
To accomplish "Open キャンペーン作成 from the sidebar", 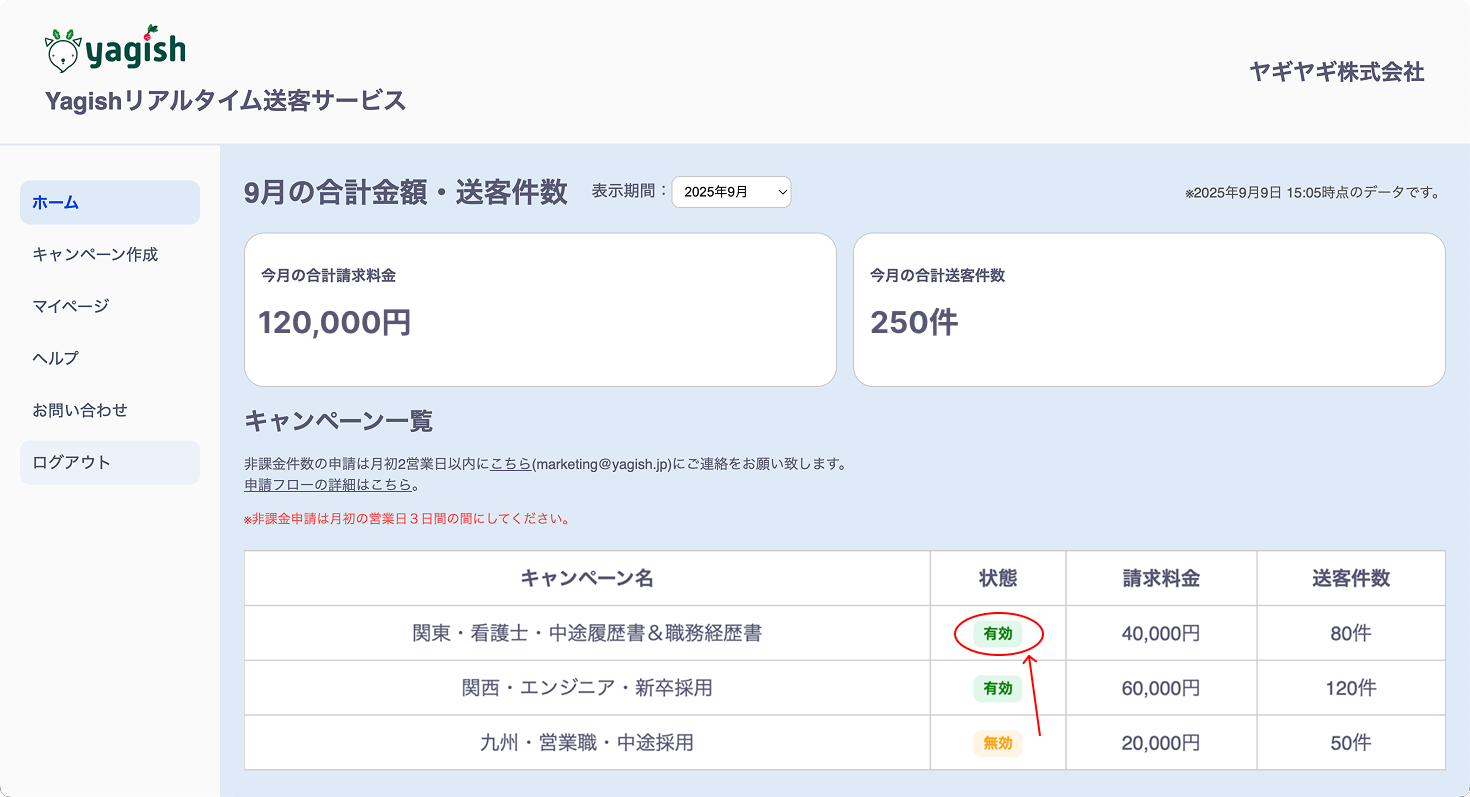I will [x=95, y=255].
